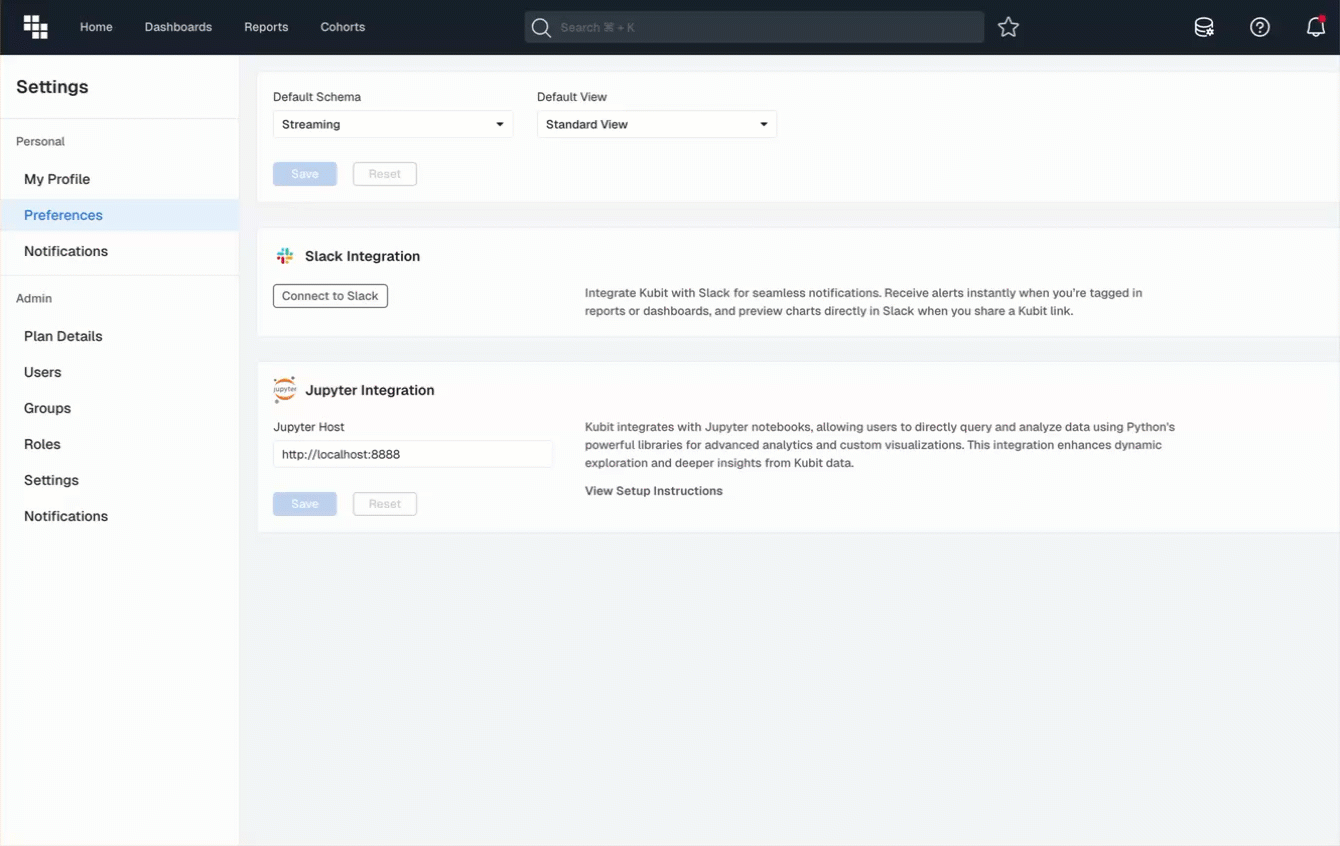The width and height of the screenshot is (1340, 846).
Task: Open Plan Details in Admin section
Action: click(119, 336)
